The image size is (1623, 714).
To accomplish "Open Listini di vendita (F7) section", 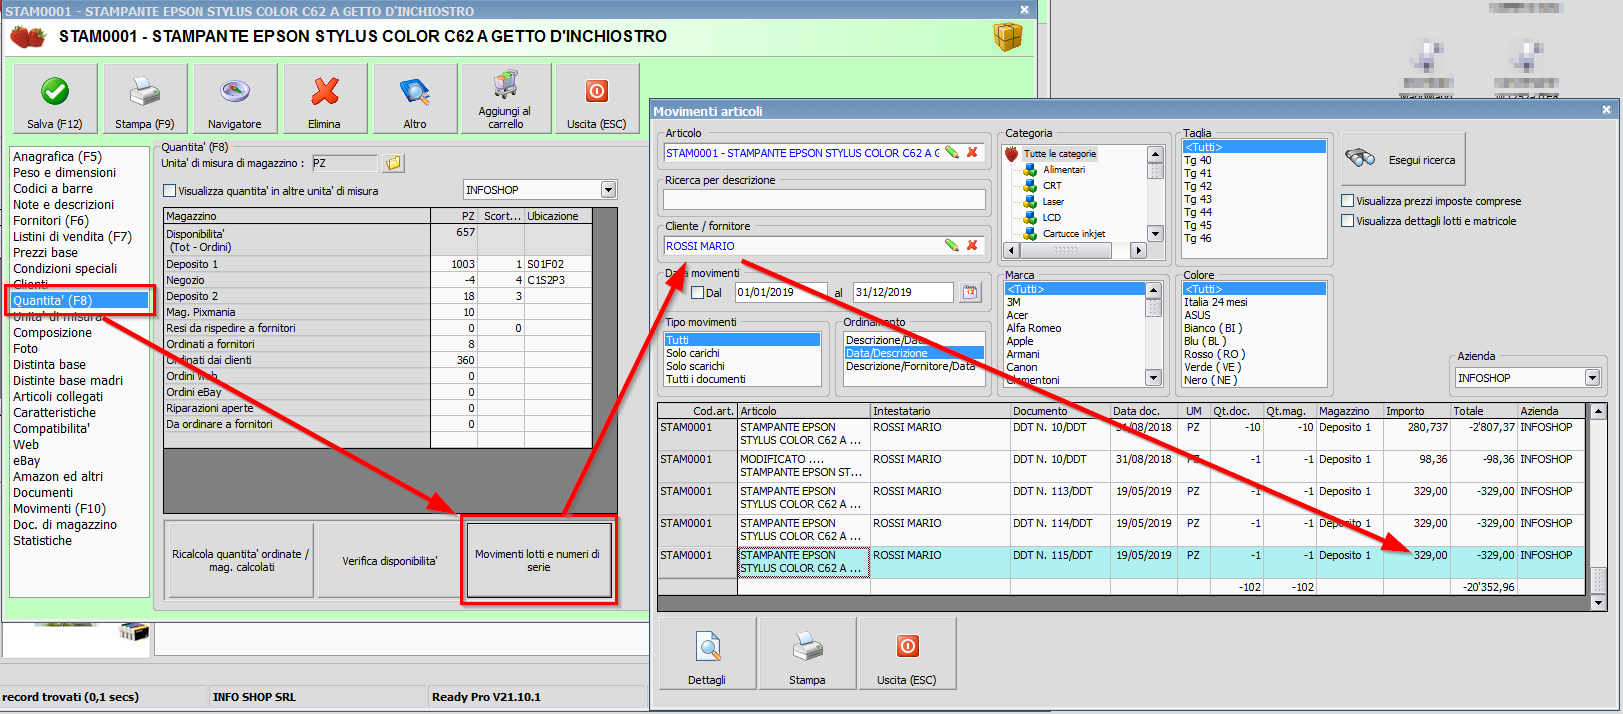I will click(72, 237).
